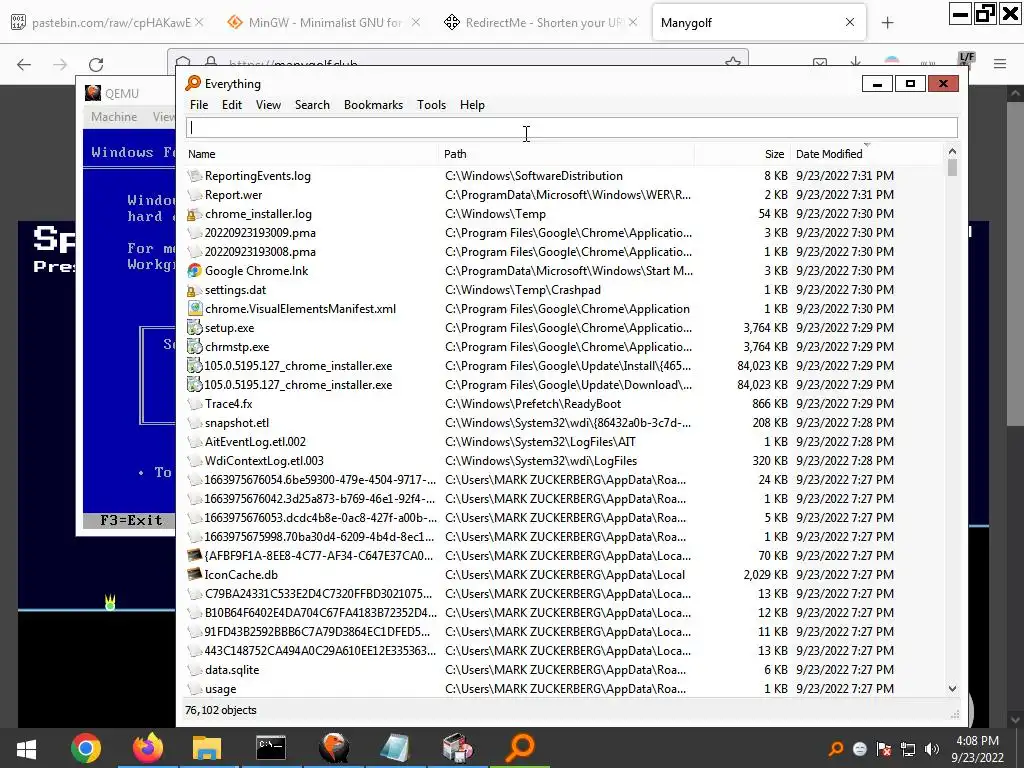The image size is (1024, 768).
Task: Sort results by the Path column header
Action: click(455, 154)
